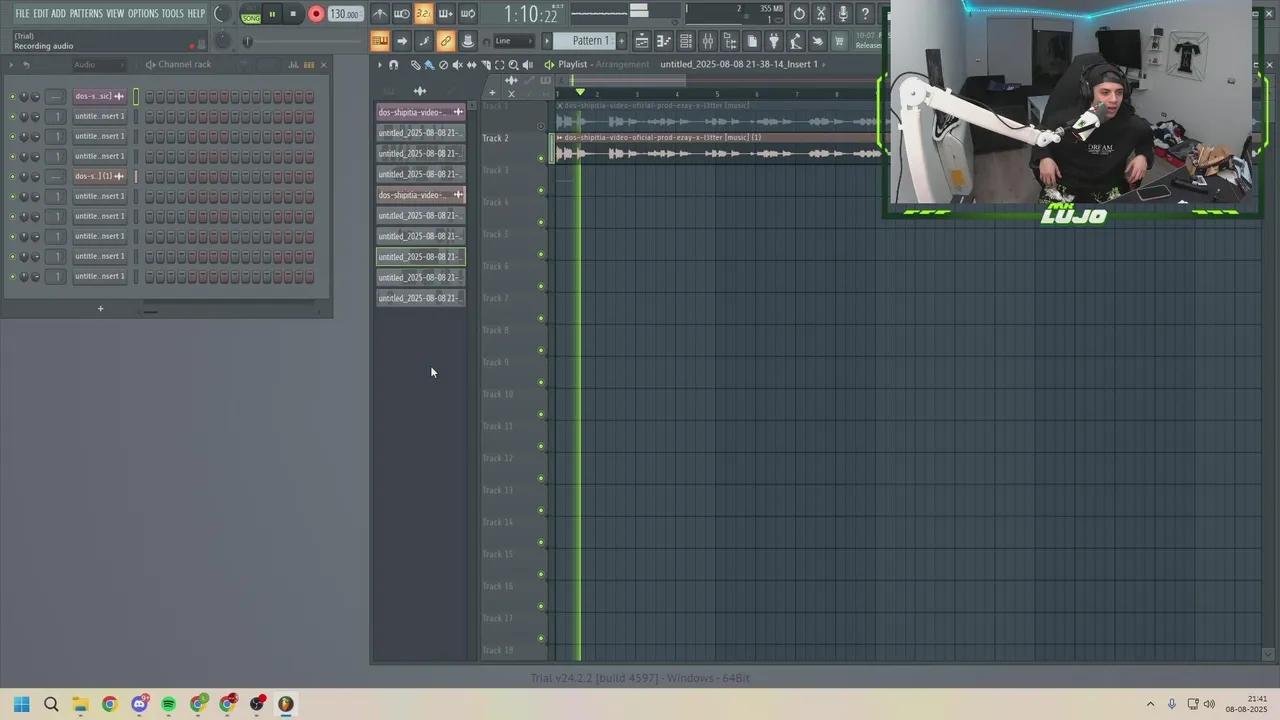Screen dimensions: 1280x720
Task: Select the playlist zoom magnifier tool
Action: (x=513, y=65)
